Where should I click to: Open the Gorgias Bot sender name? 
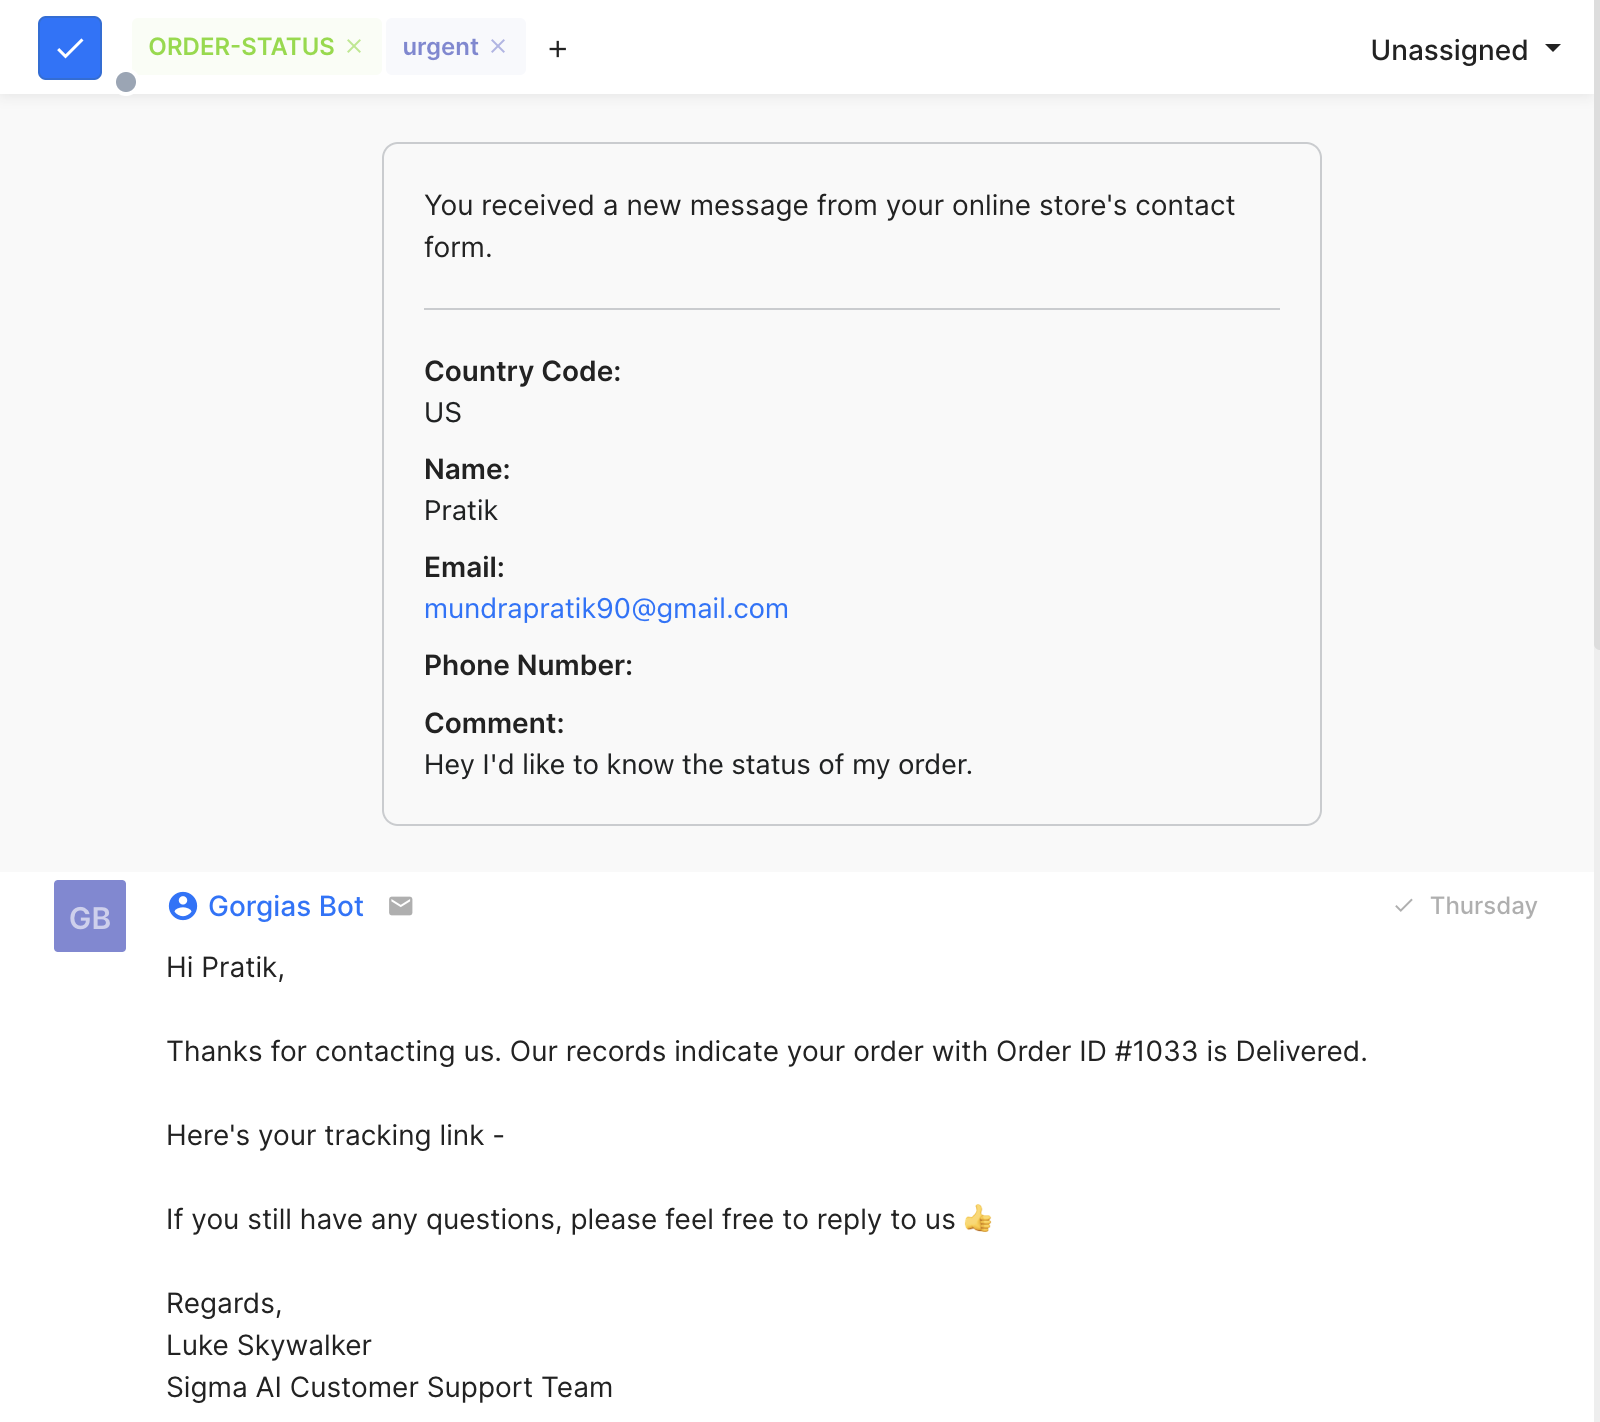point(285,906)
